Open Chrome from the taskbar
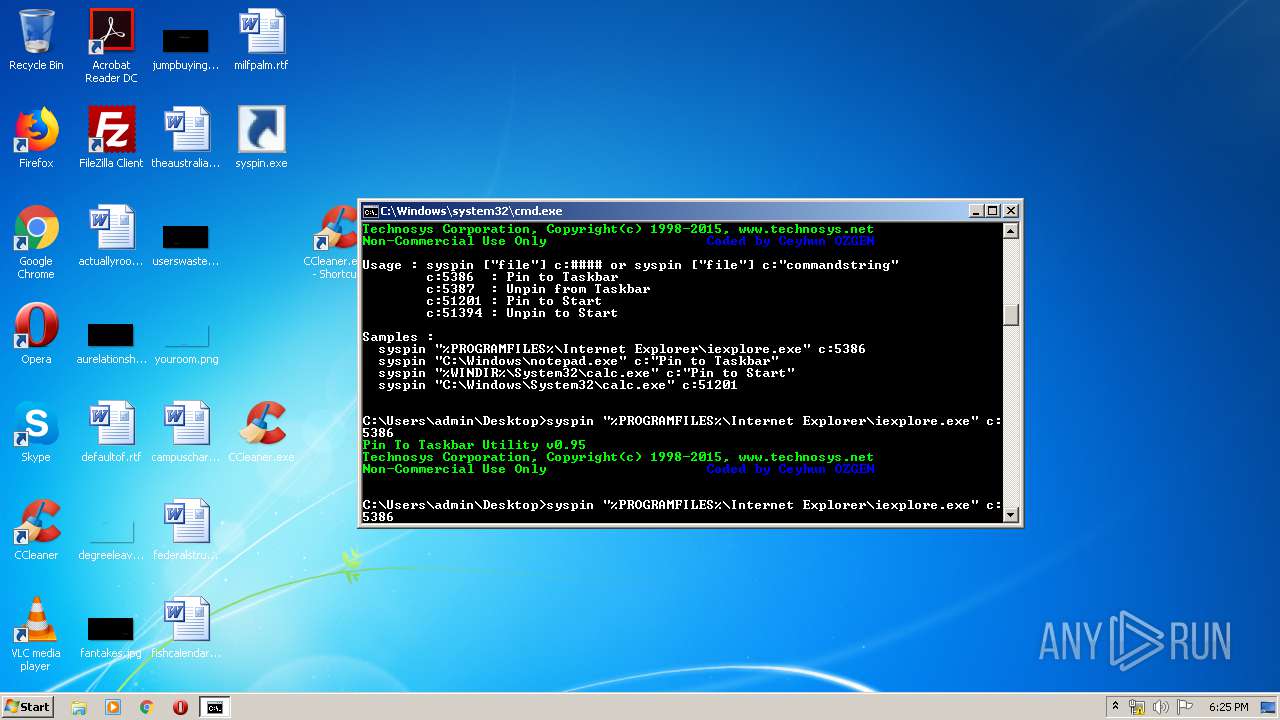Screen dimensions: 1280x720 (x=146, y=707)
